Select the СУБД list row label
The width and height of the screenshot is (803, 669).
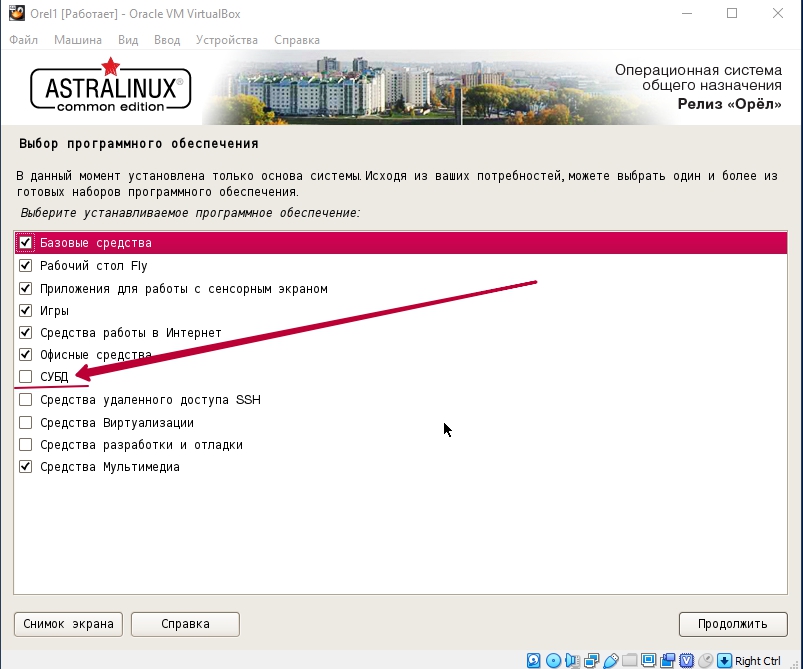coord(54,377)
